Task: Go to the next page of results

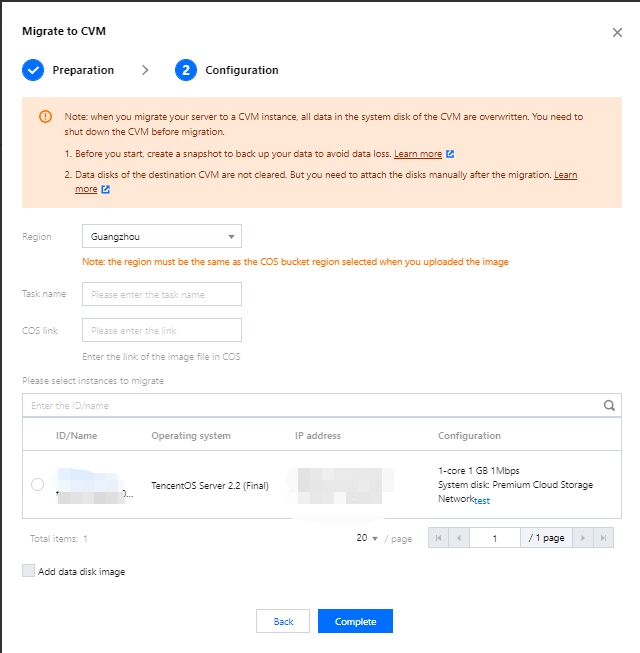Action: click(582, 538)
